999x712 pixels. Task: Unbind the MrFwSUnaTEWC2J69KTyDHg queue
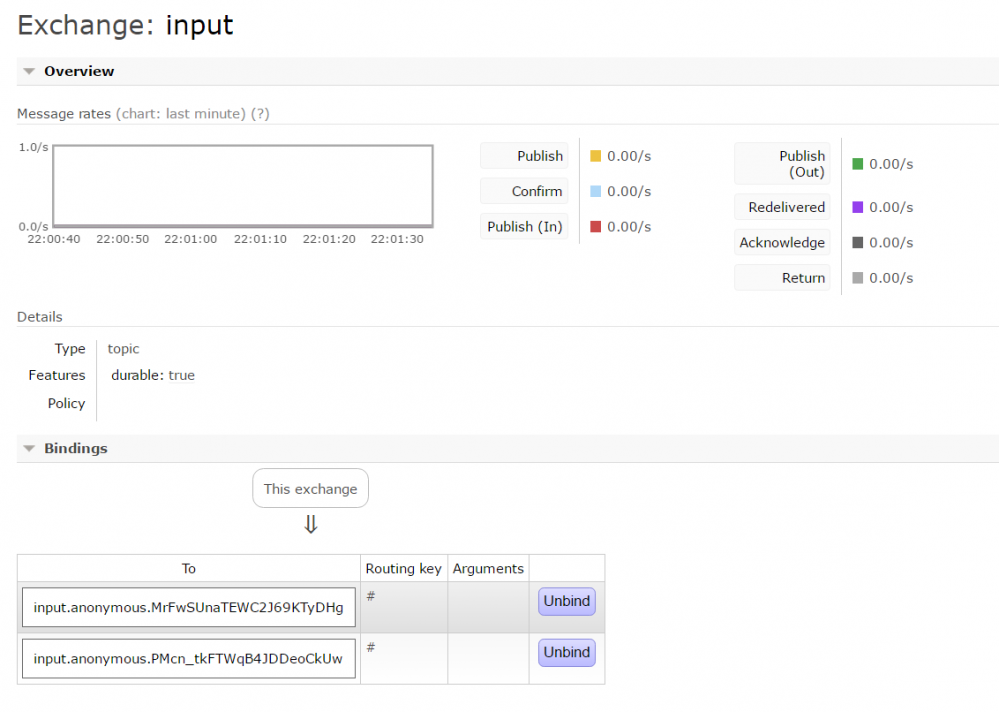coord(567,602)
